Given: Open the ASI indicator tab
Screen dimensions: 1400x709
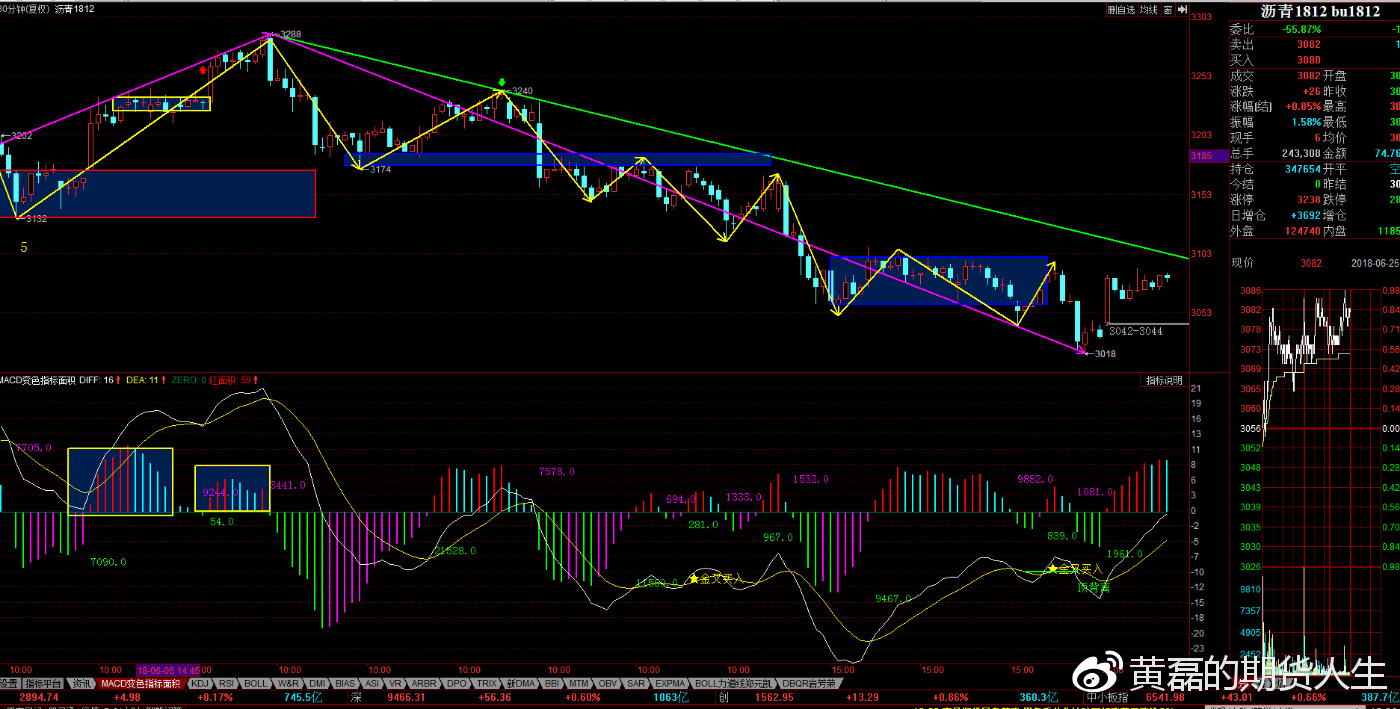Looking at the screenshot, I should 372,684.
